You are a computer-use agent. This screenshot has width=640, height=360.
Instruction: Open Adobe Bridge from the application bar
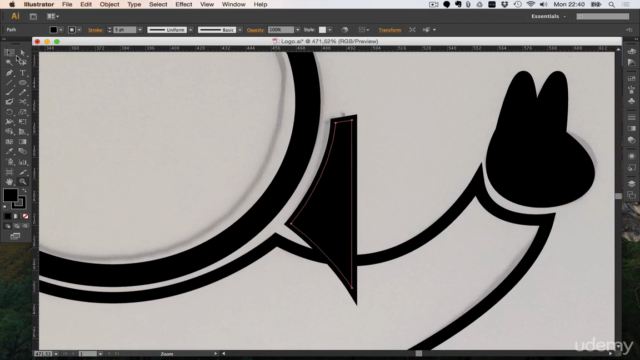[x=33, y=16]
